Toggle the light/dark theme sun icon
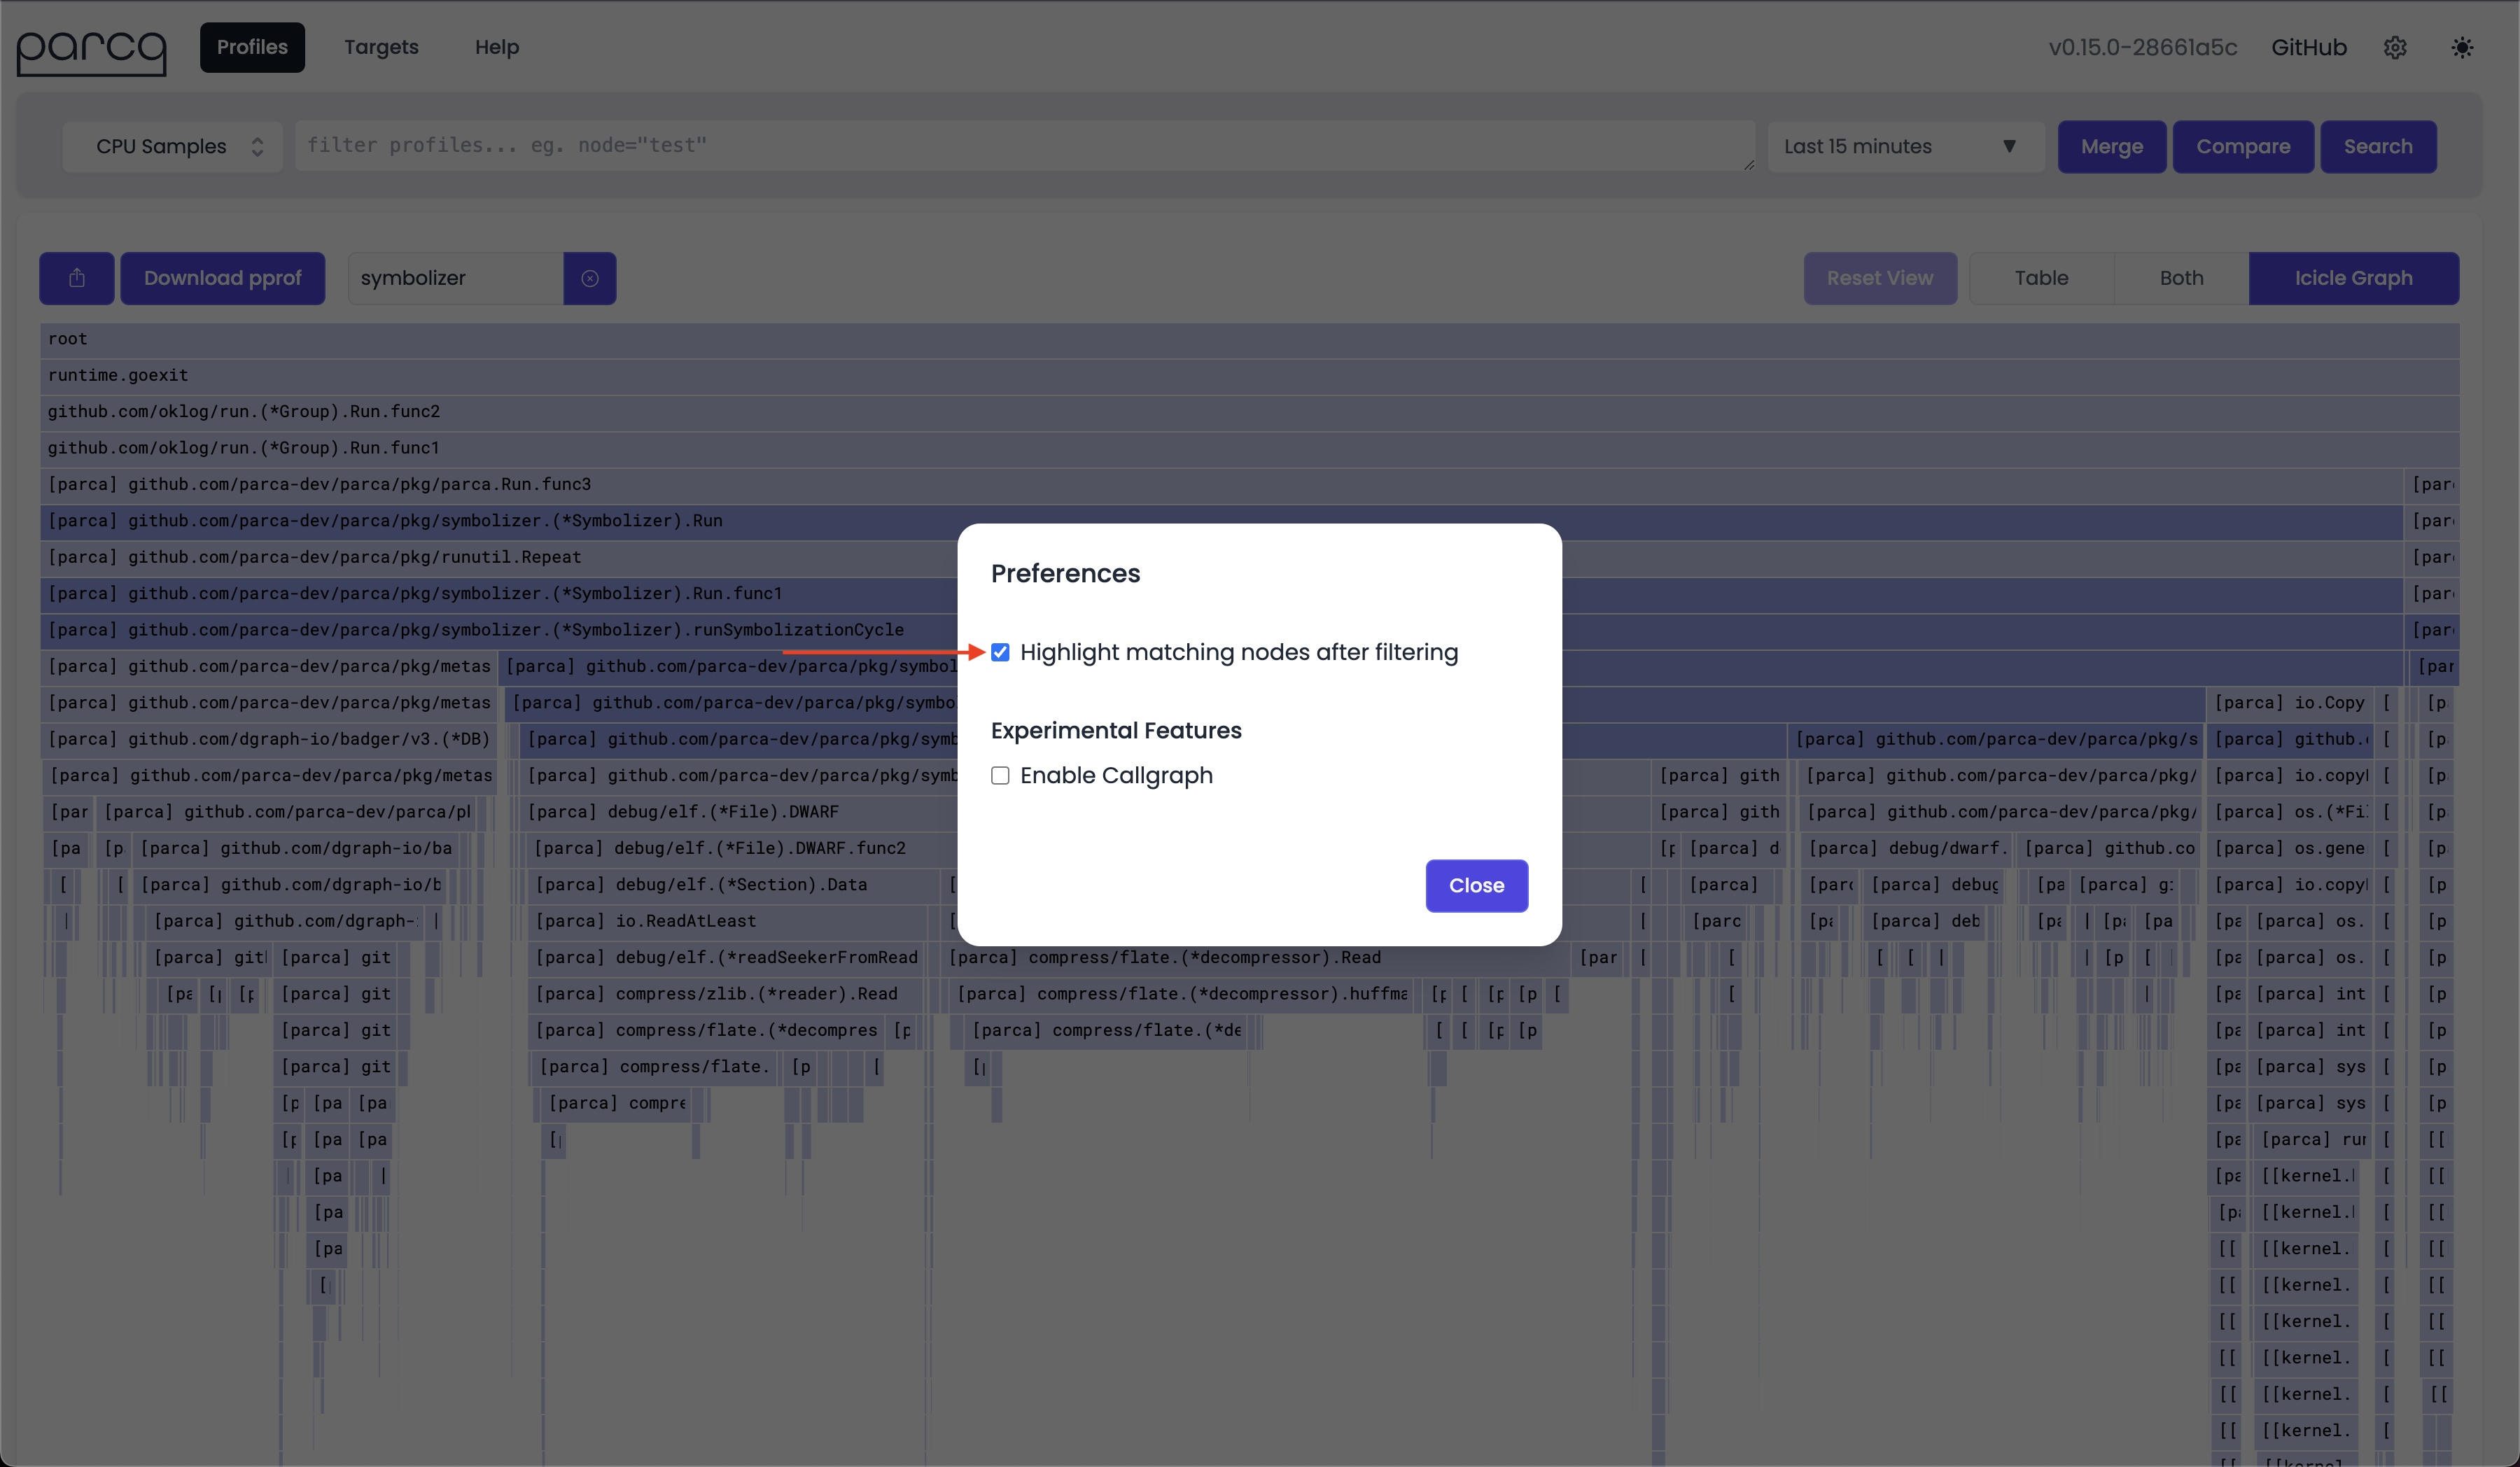This screenshot has width=2520, height=1467. coord(2462,47)
